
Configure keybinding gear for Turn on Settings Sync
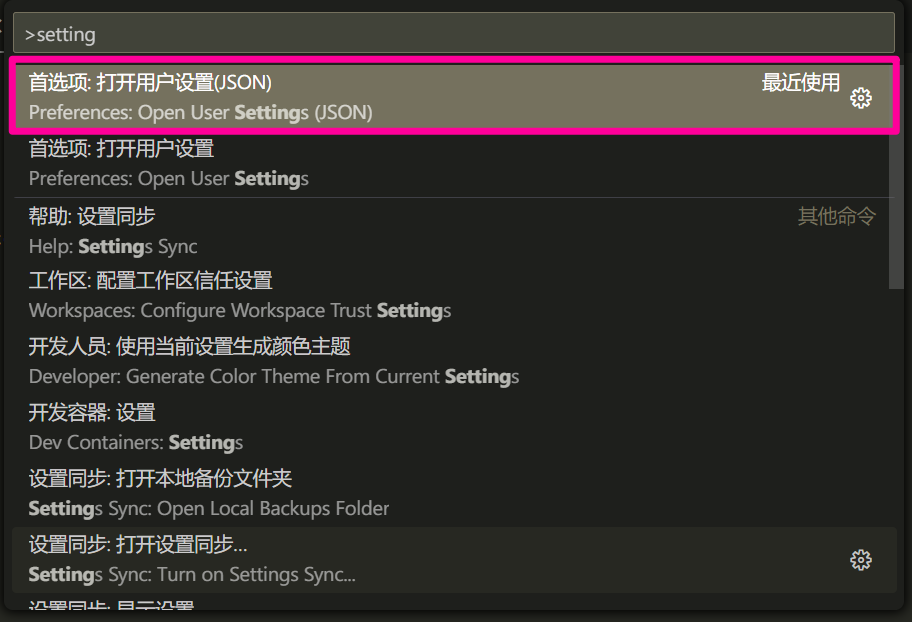tap(860, 560)
